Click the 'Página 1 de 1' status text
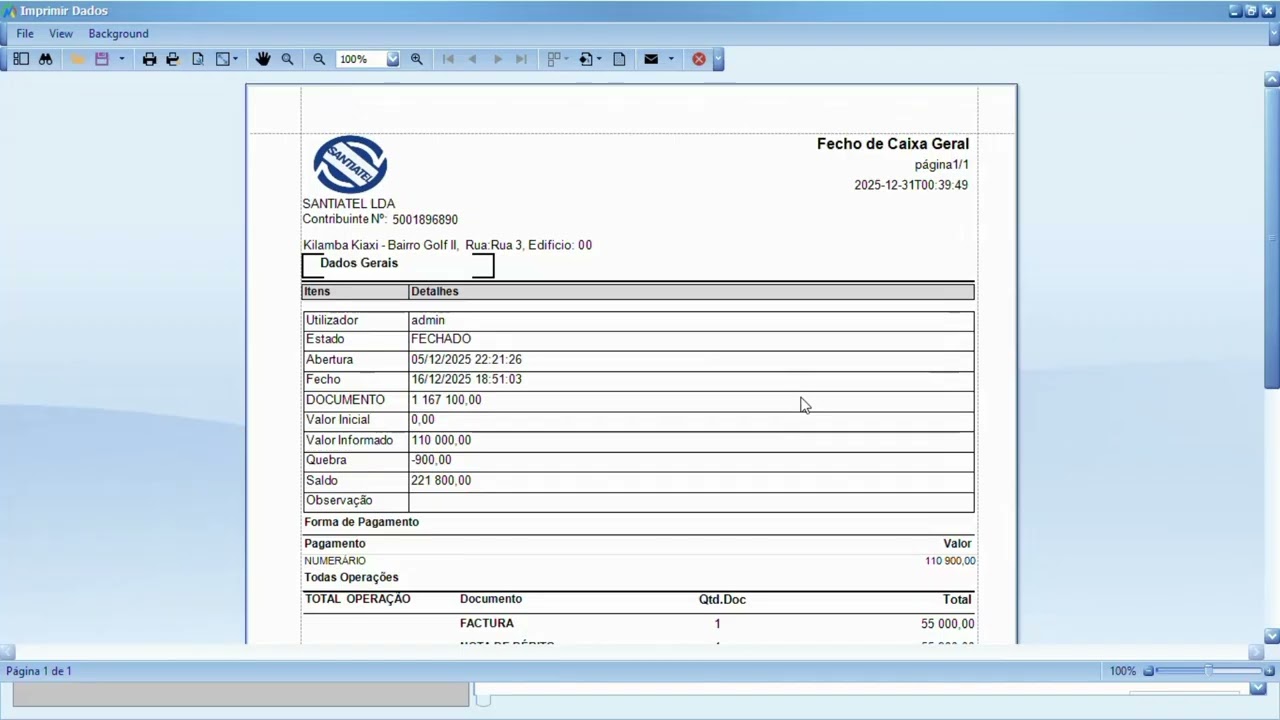The width and height of the screenshot is (1280, 720). pos(39,671)
